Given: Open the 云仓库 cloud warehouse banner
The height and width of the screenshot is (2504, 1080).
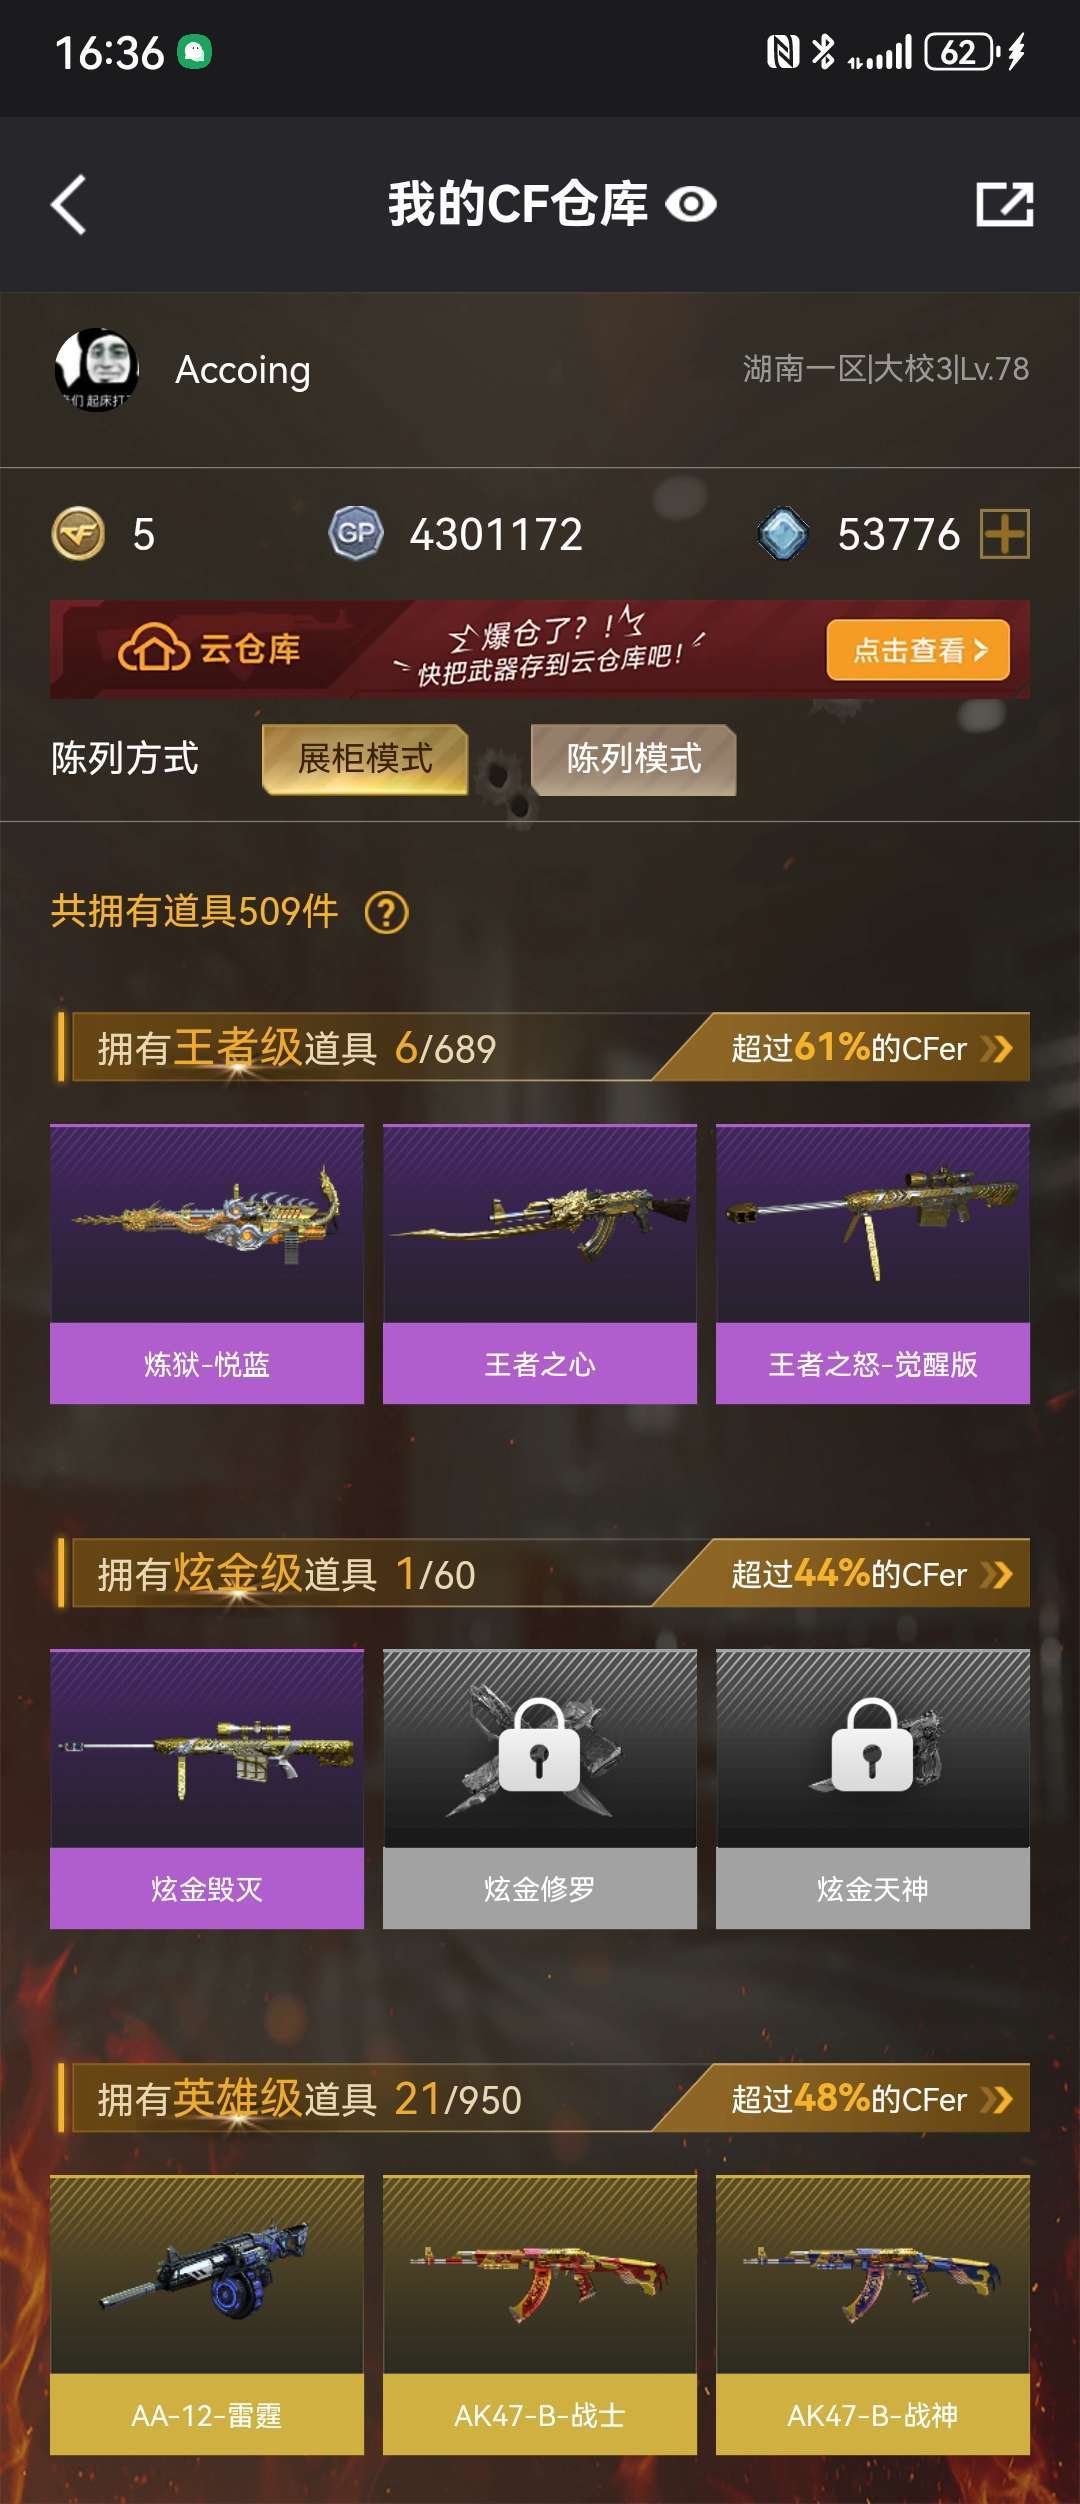Looking at the screenshot, I should 540,650.
